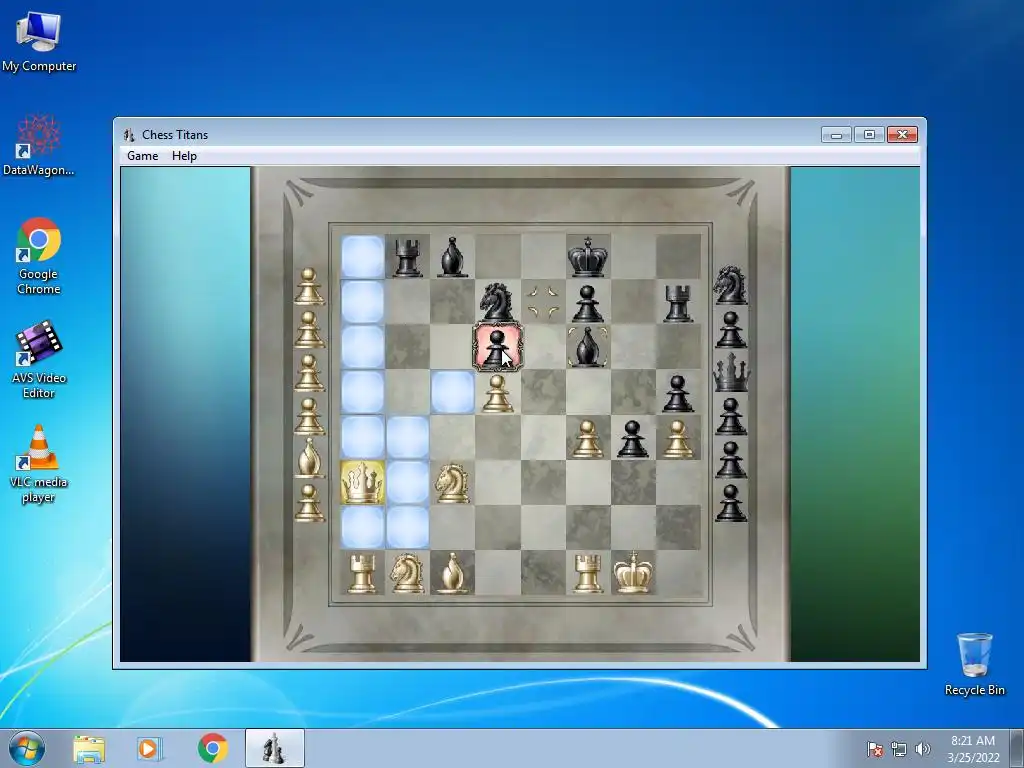Click the black pawn on g4
1024x768 pixels.
(633, 438)
